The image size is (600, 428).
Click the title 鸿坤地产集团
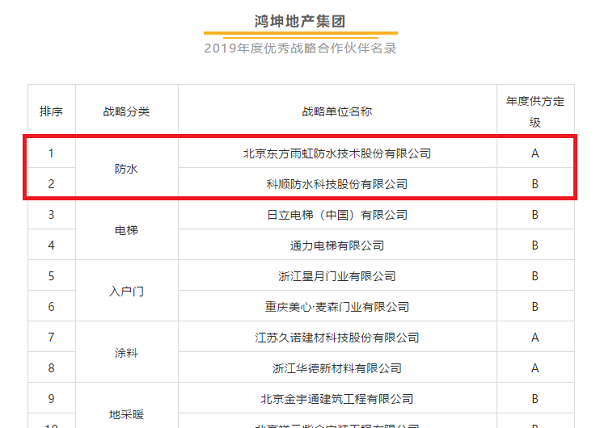[300, 21]
